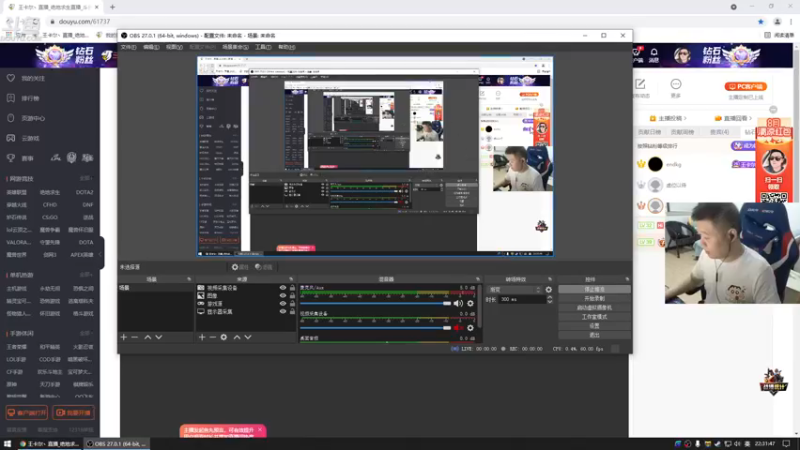
Task: Open audio settings gear for 视频采集设备 channel
Action: (x=470, y=328)
